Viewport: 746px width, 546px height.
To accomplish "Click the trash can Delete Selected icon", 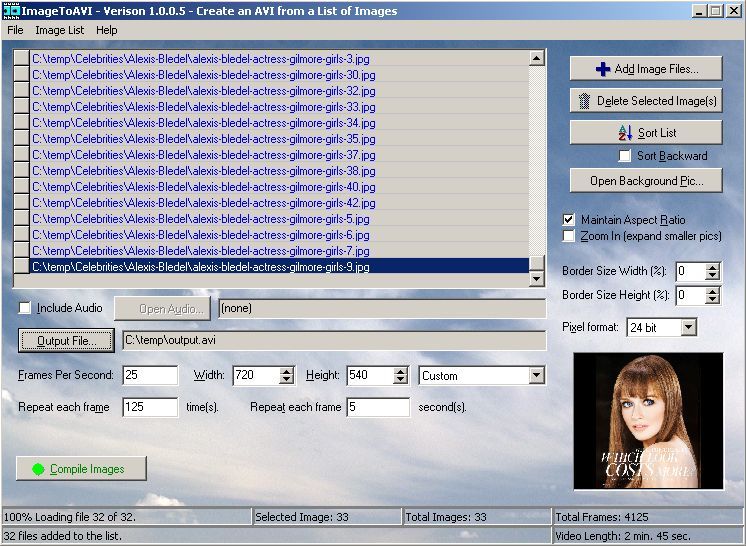I will (585, 101).
